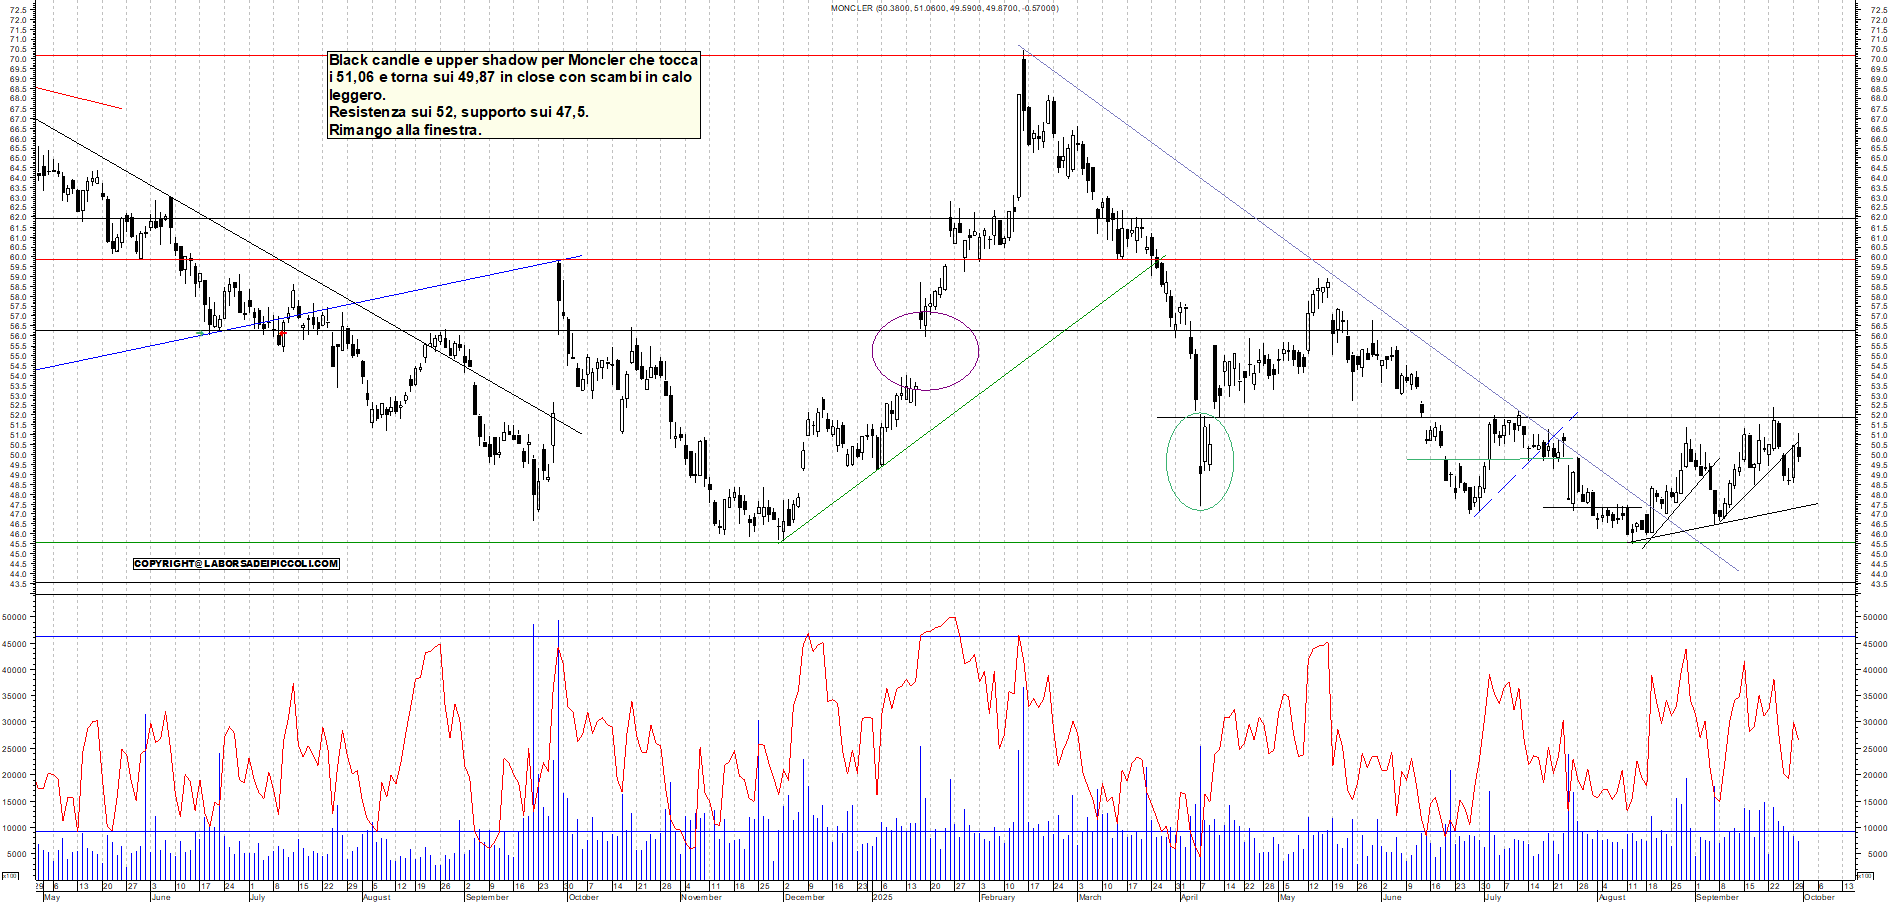Click the December label on time axis

point(804,897)
